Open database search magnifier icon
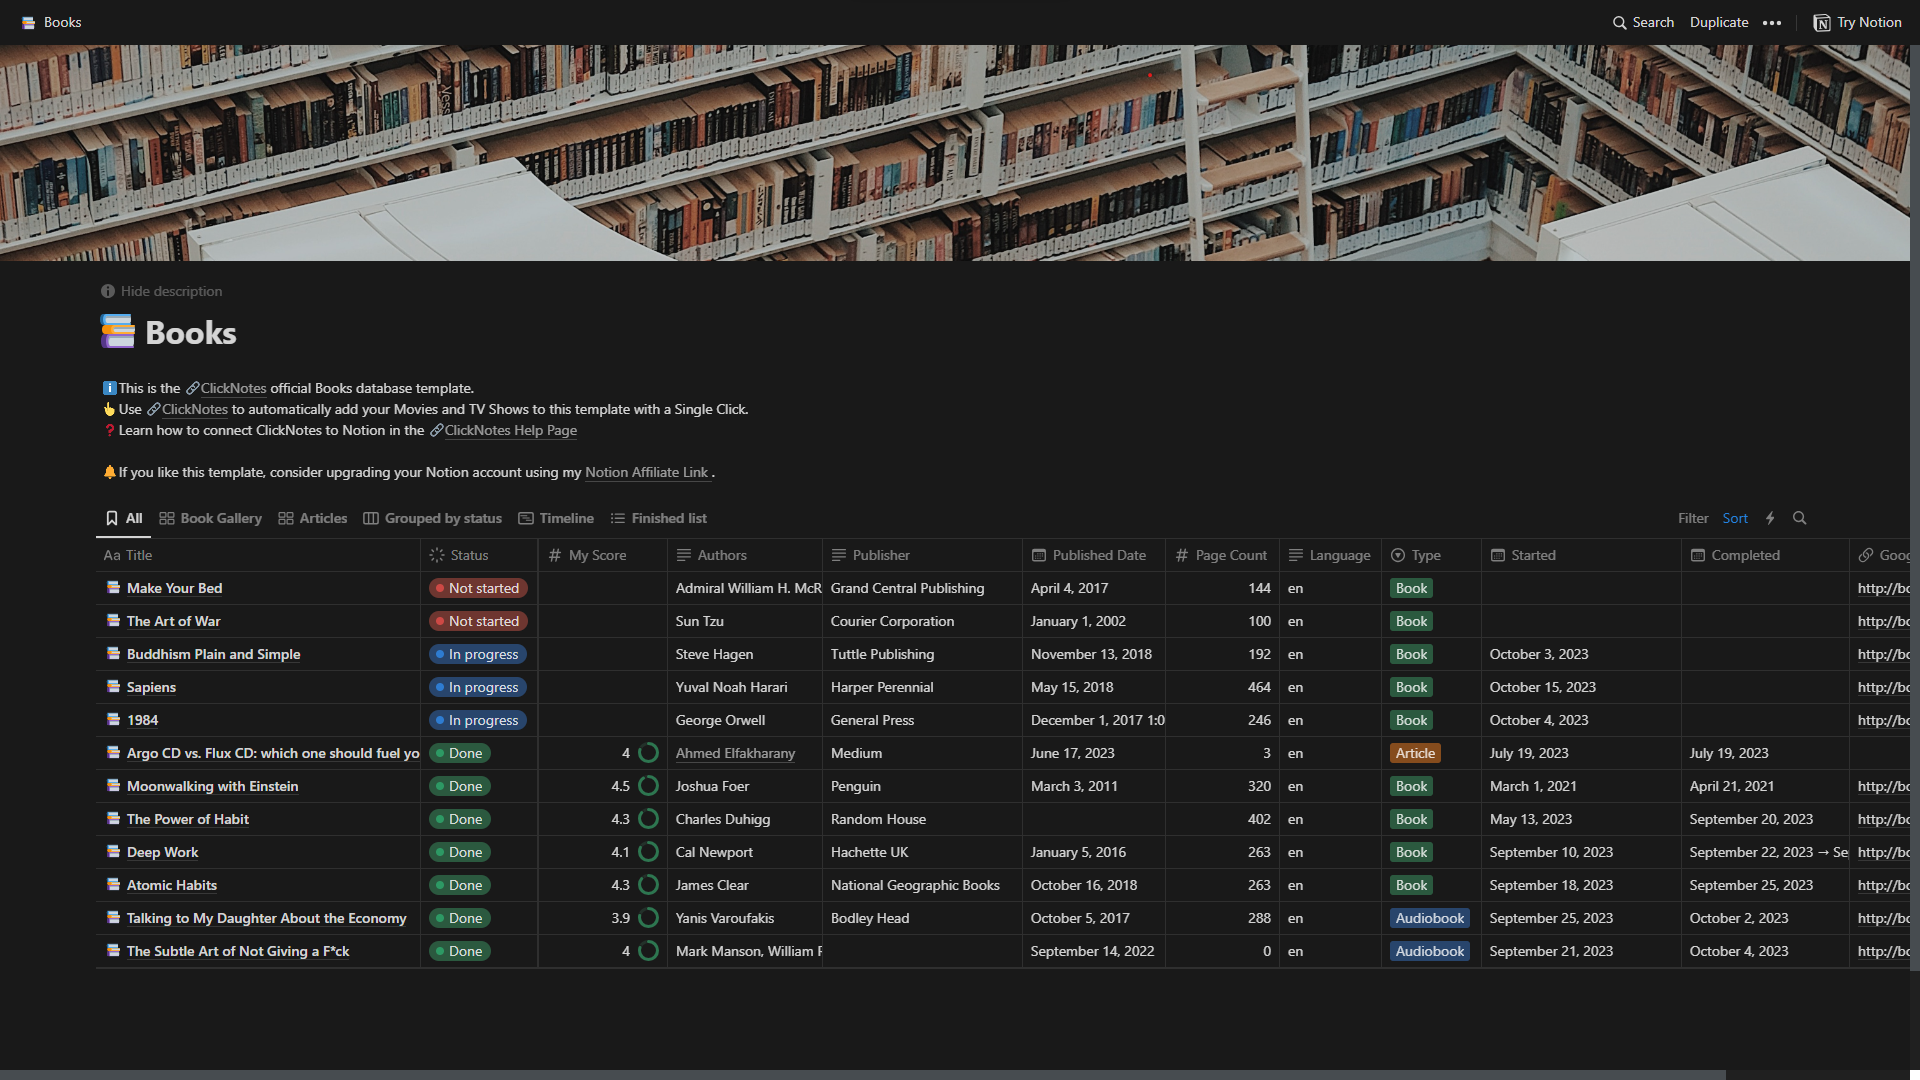The width and height of the screenshot is (1920, 1080). [1800, 518]
